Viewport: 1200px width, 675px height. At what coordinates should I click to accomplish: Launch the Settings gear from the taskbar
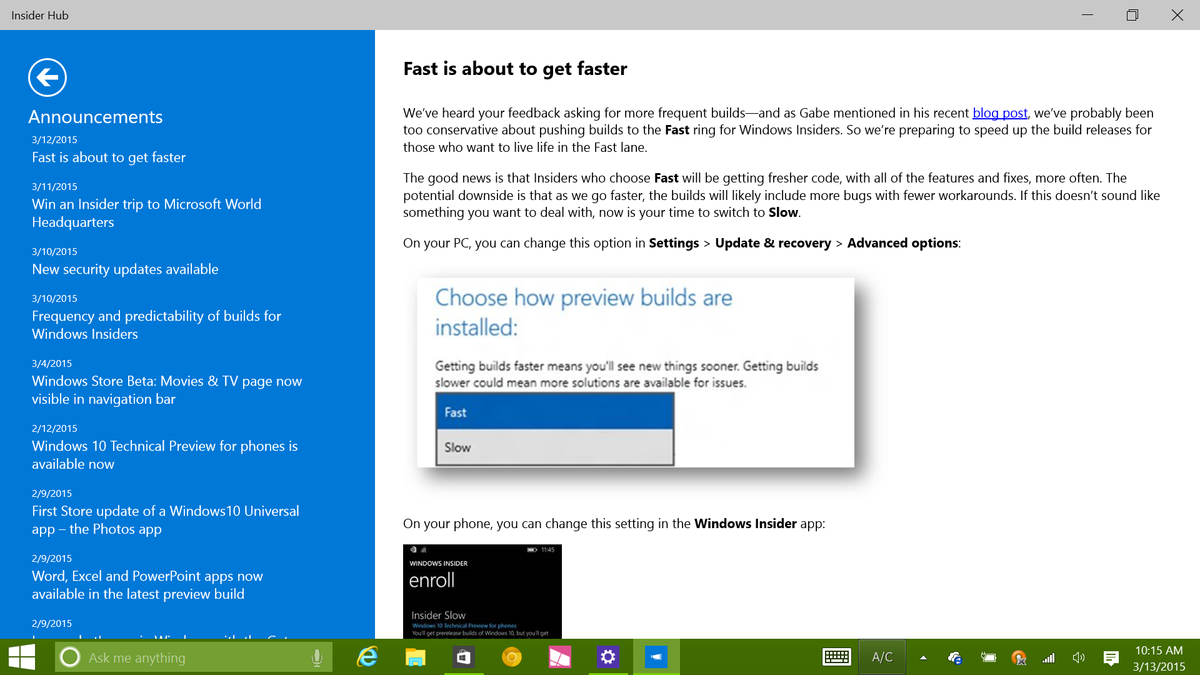click(x=608, y=657)
